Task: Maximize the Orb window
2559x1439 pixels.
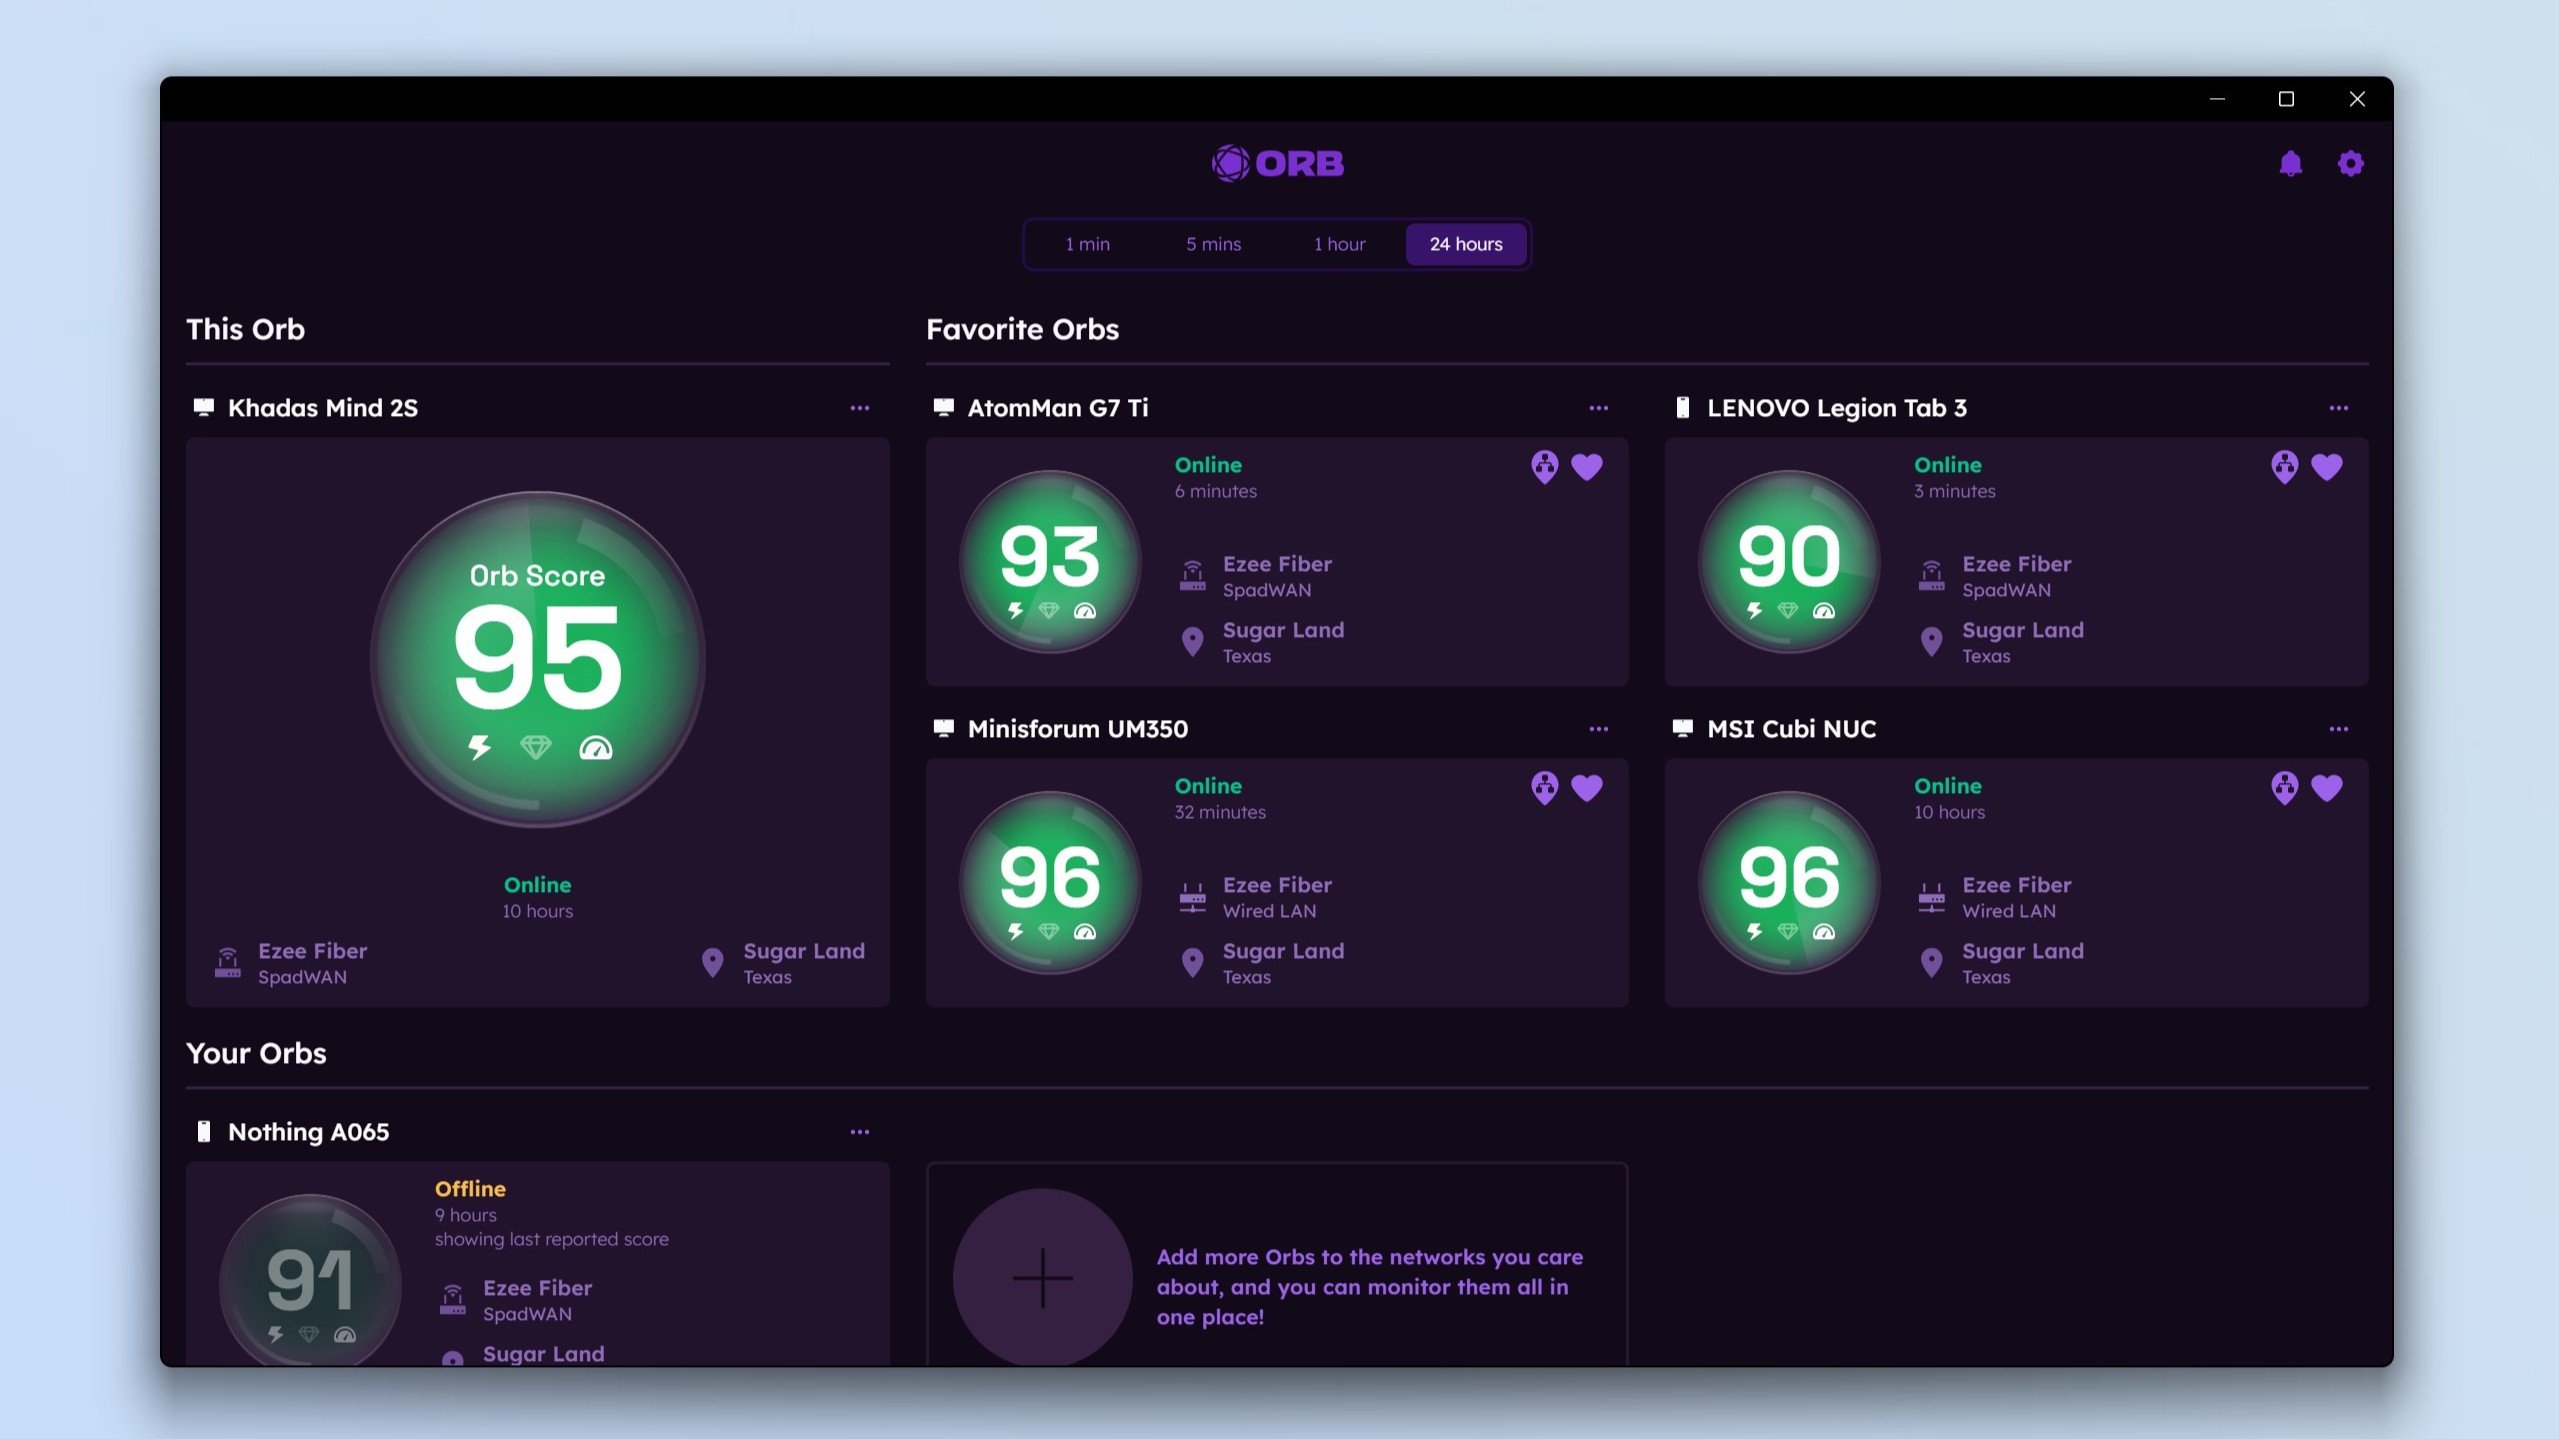Action: click(x=2286, y=99)
